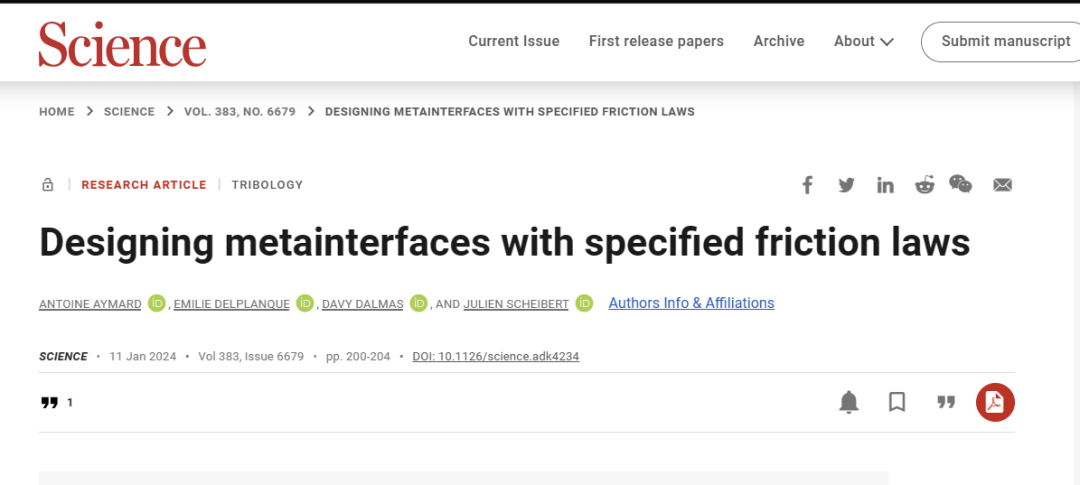
Task: Open Authors Info & Affiliations
Action: click(691, 303)
